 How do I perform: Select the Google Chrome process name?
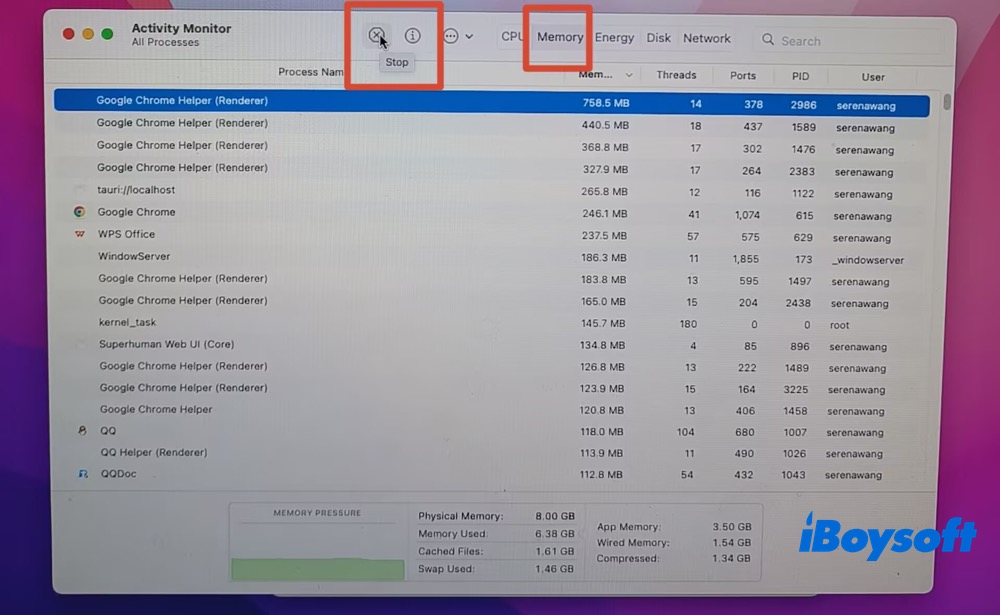(136, 212)
